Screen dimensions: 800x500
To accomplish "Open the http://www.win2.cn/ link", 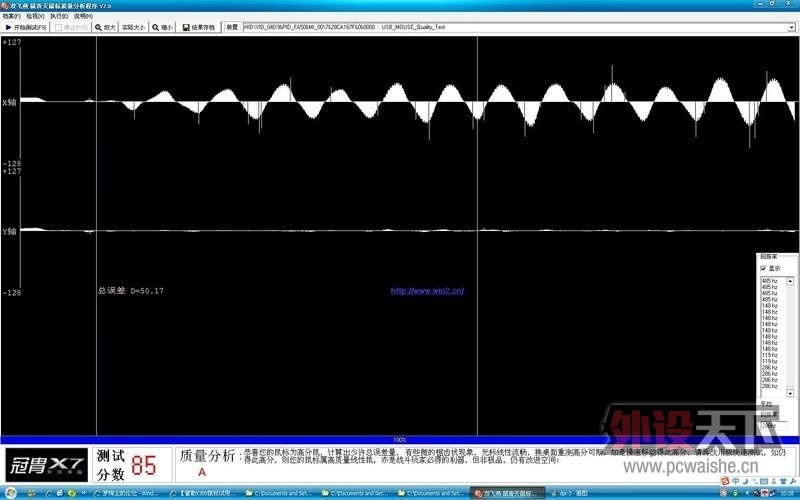I will (x=427, y=291).
